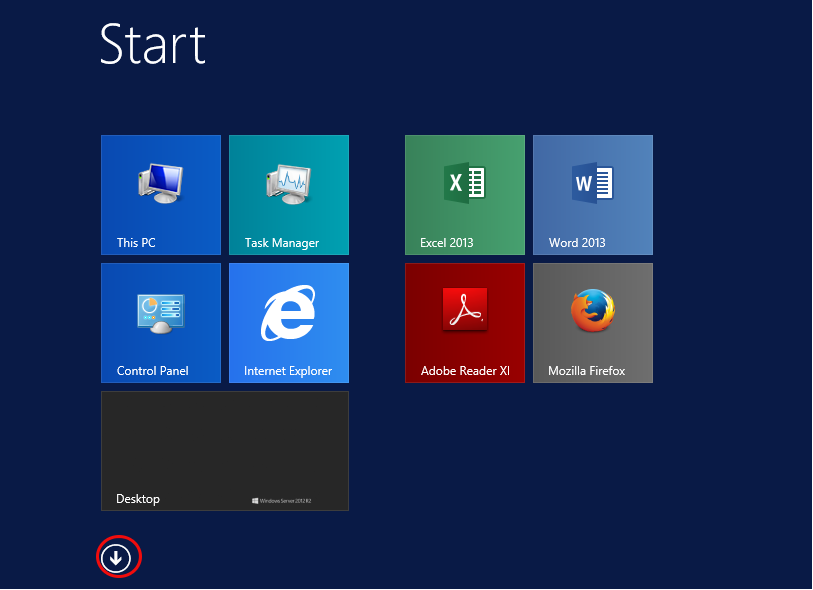
Task: Open the Control Panel tile icon
Action: point(160,312)
